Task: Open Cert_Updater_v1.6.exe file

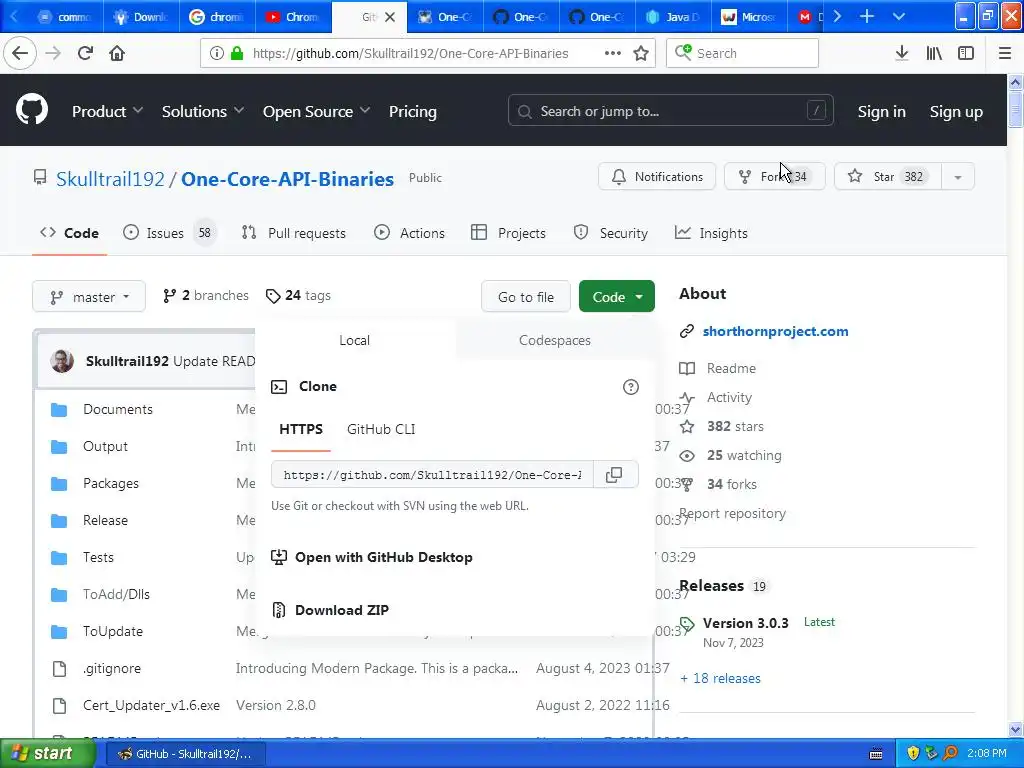Action: (151, 706)
